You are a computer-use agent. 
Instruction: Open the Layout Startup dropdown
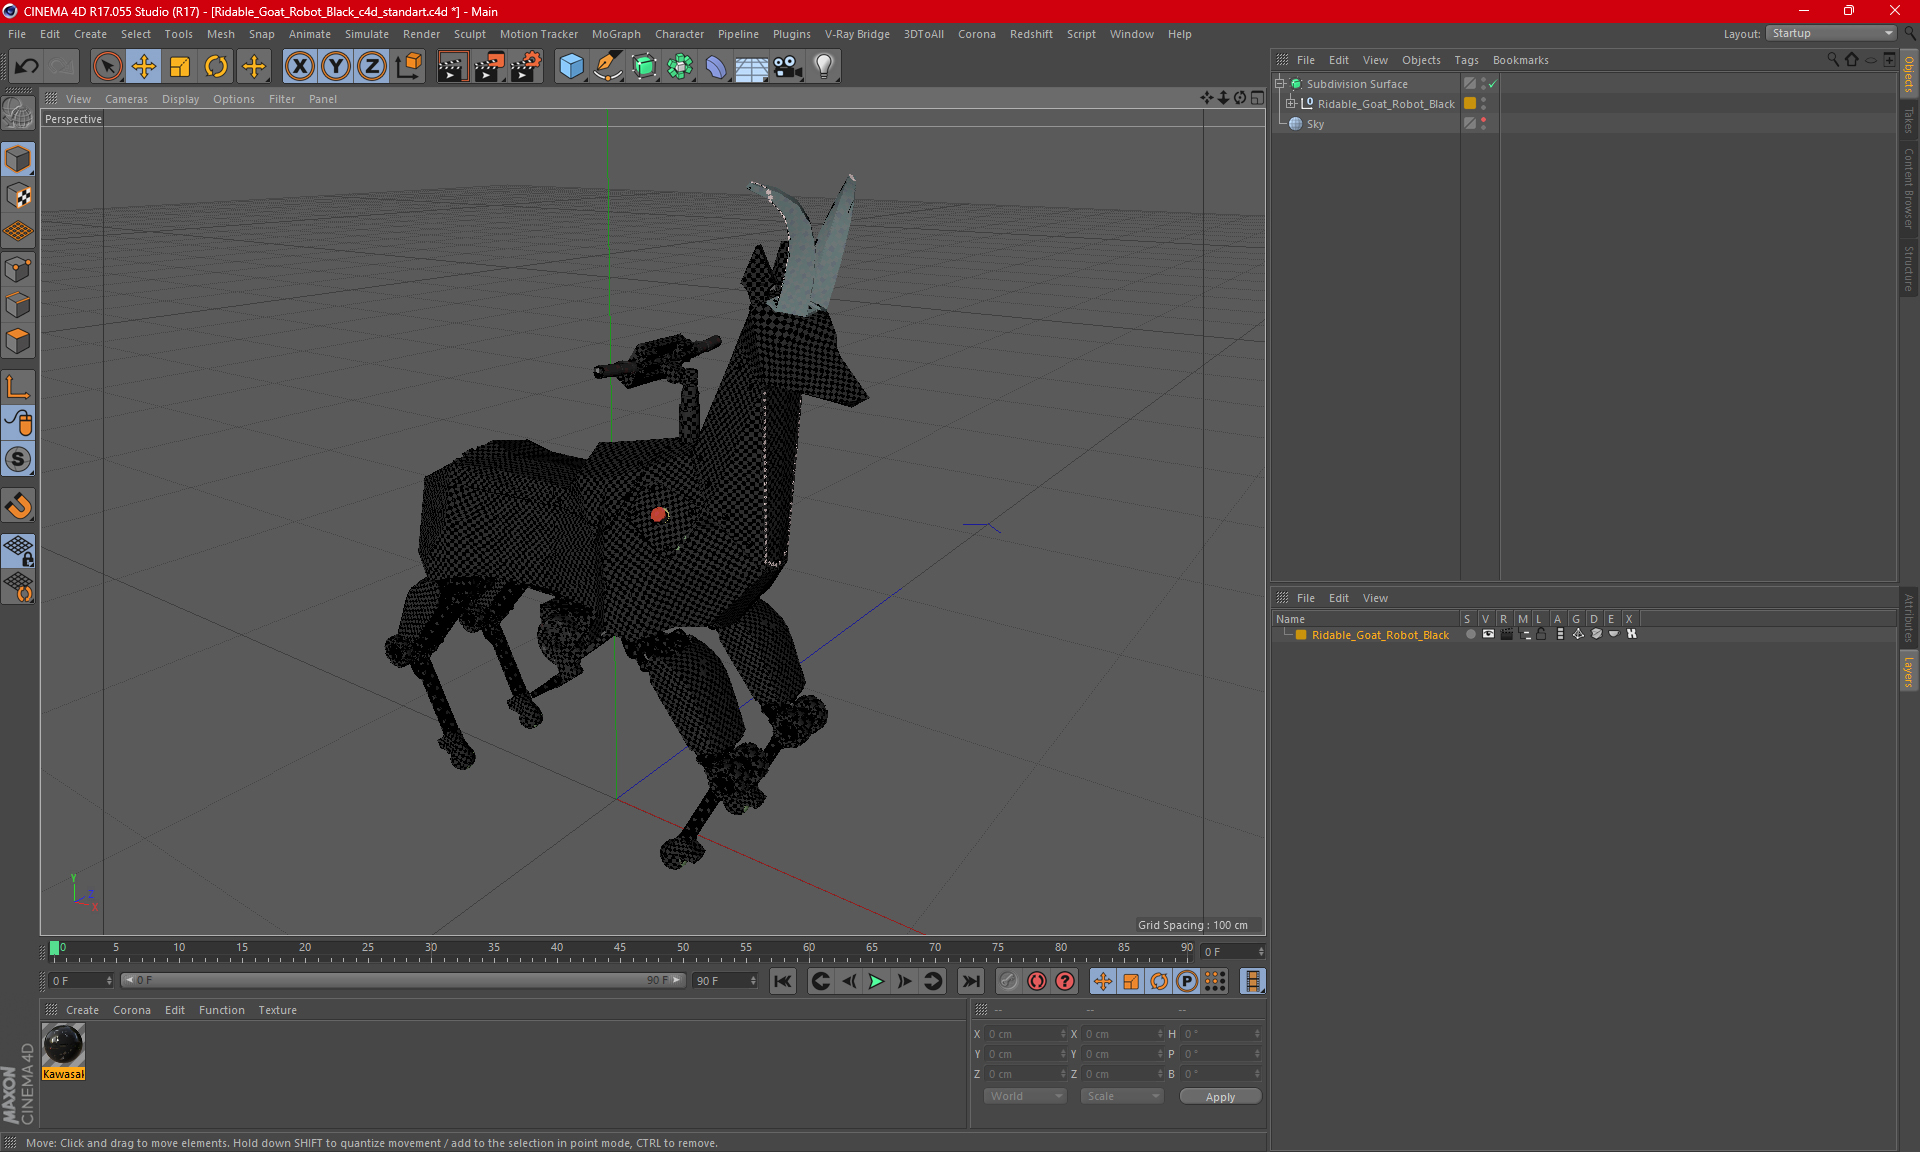(1832, 33)
